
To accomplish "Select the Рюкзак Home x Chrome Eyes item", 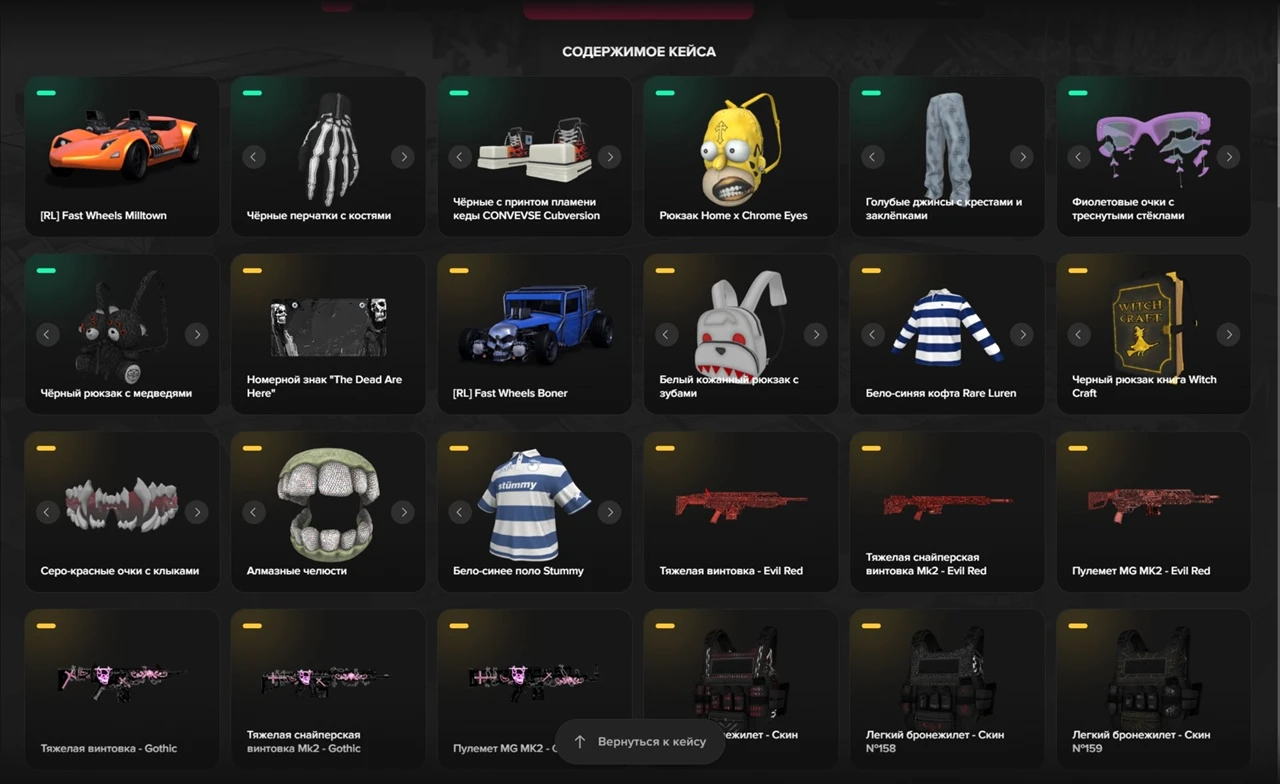I will click(x=741, y=156).
